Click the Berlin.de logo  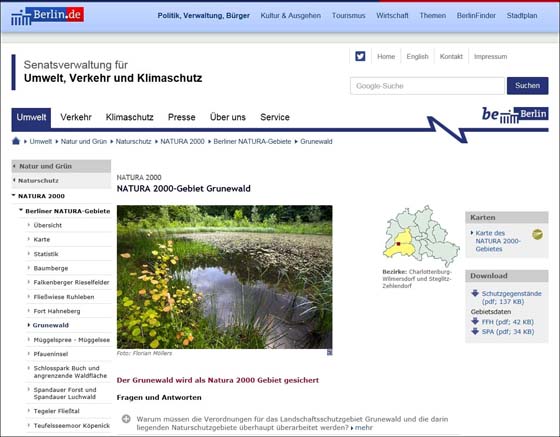[48, 16]
